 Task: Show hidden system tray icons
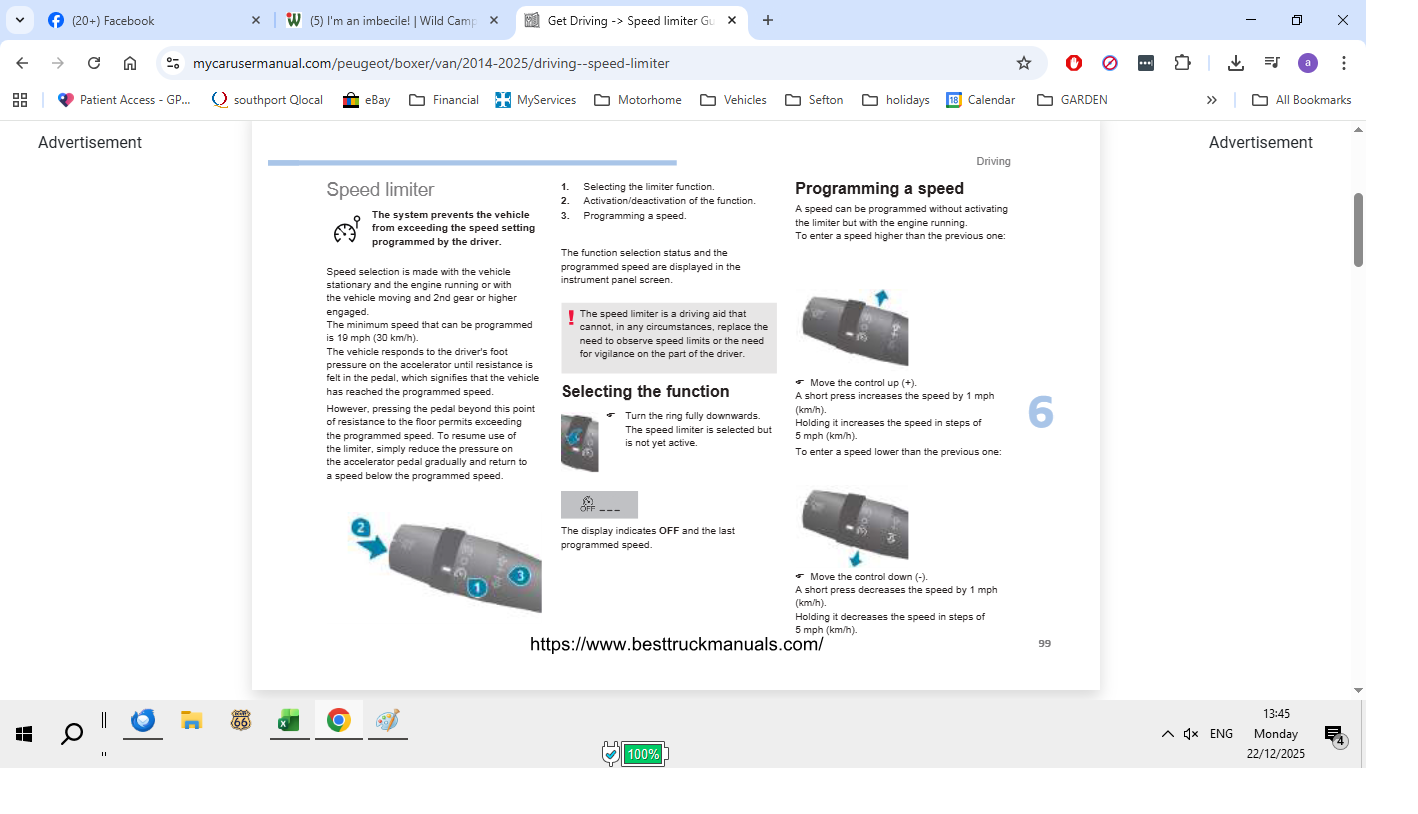point(1167,734)
